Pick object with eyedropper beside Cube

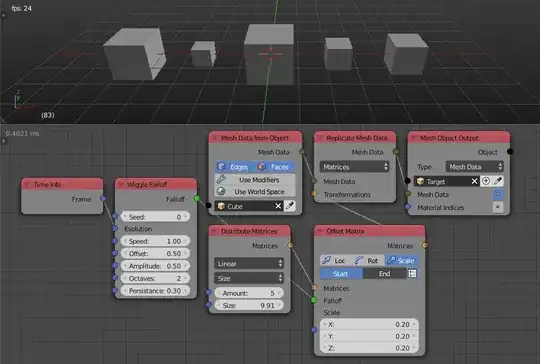pyautogui.click(x=290, y=206)
